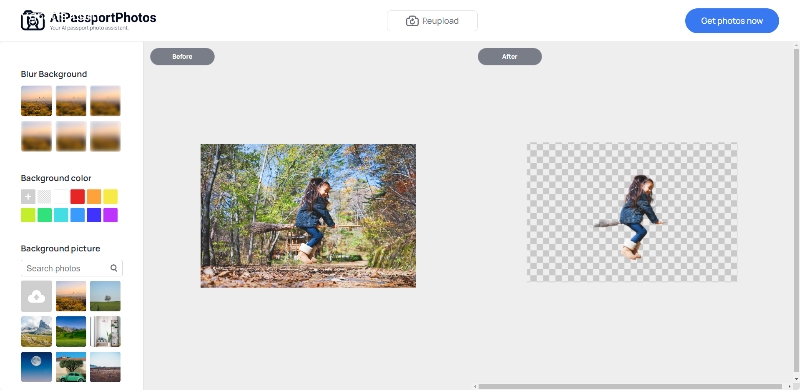
Task: Click the Reupload button
Action: [x=432, y=21]
